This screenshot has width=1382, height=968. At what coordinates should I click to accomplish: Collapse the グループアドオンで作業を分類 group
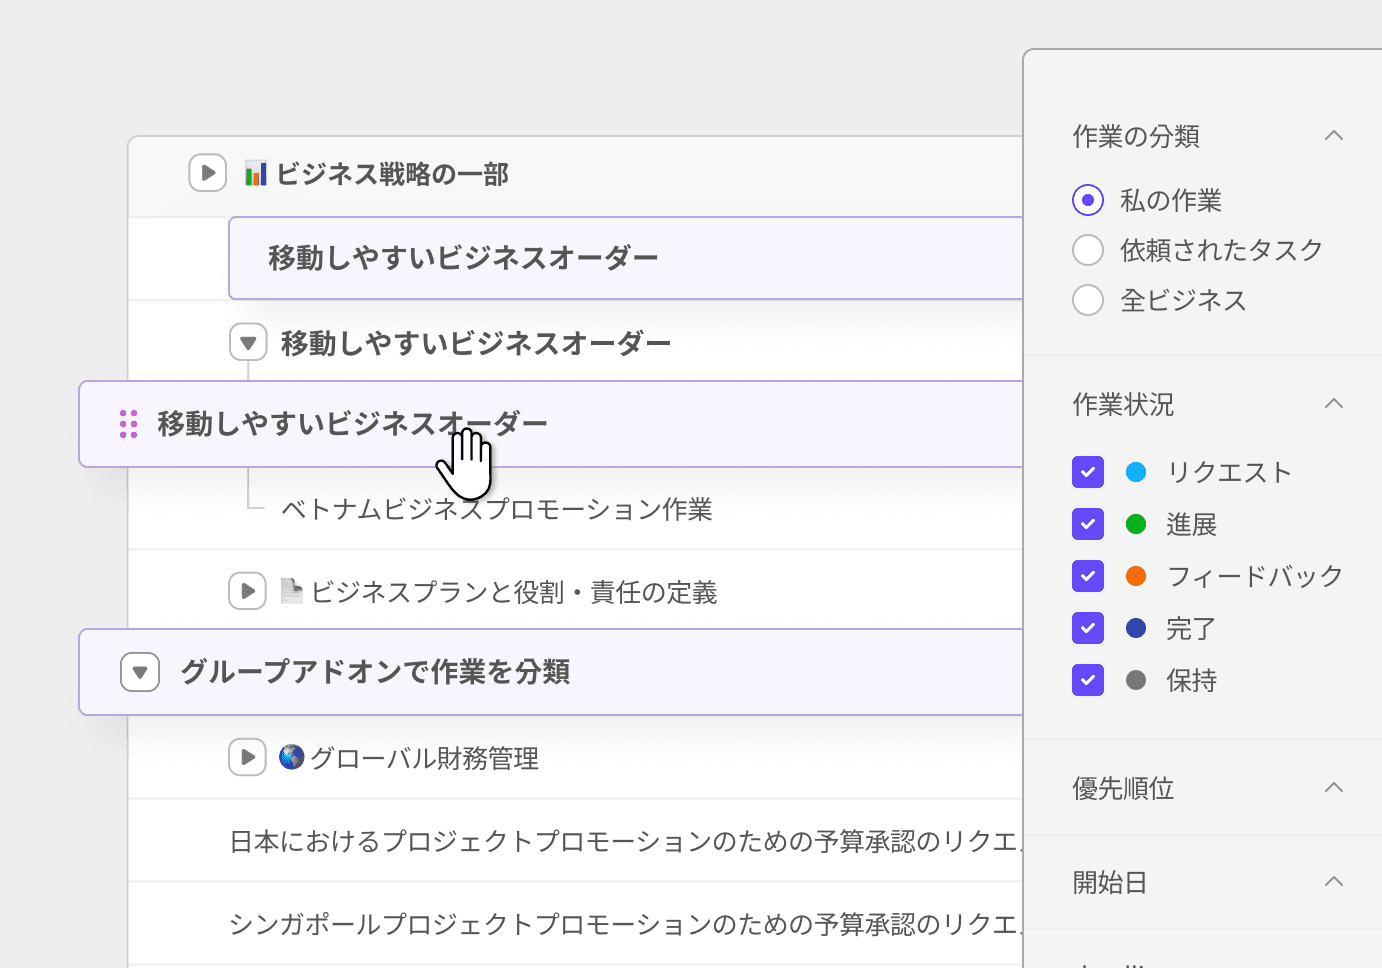(x=140, y=672)
